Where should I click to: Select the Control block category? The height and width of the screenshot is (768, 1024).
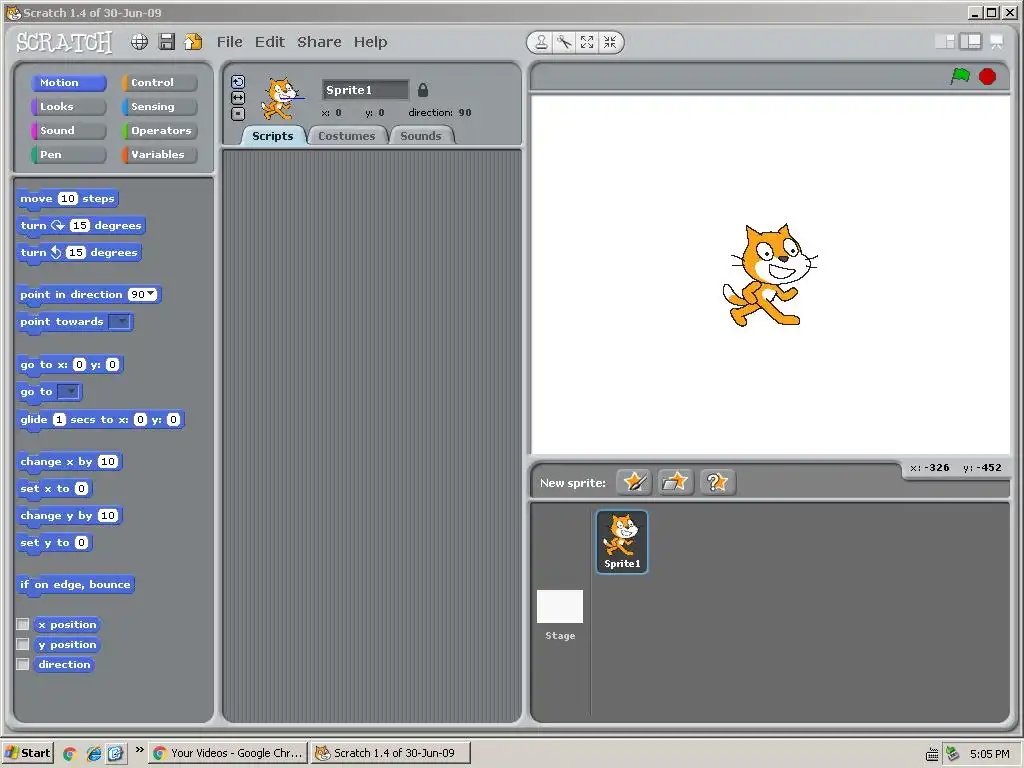[x=159, y=83]
